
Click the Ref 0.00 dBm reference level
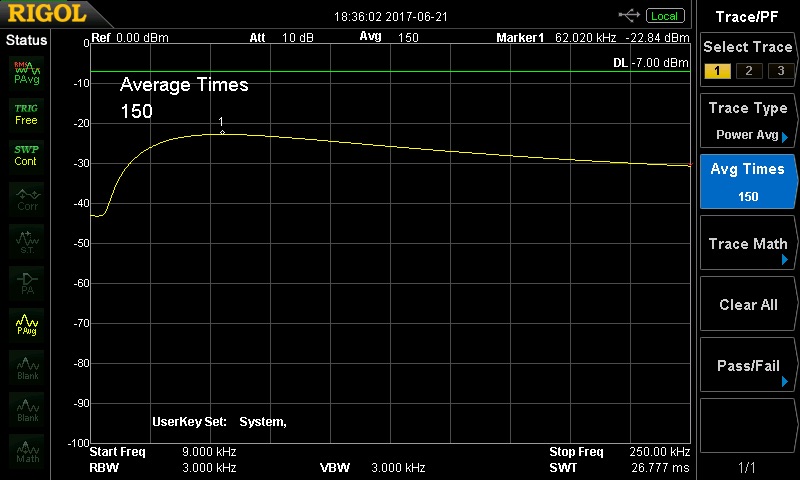click(x=130, y=38)
